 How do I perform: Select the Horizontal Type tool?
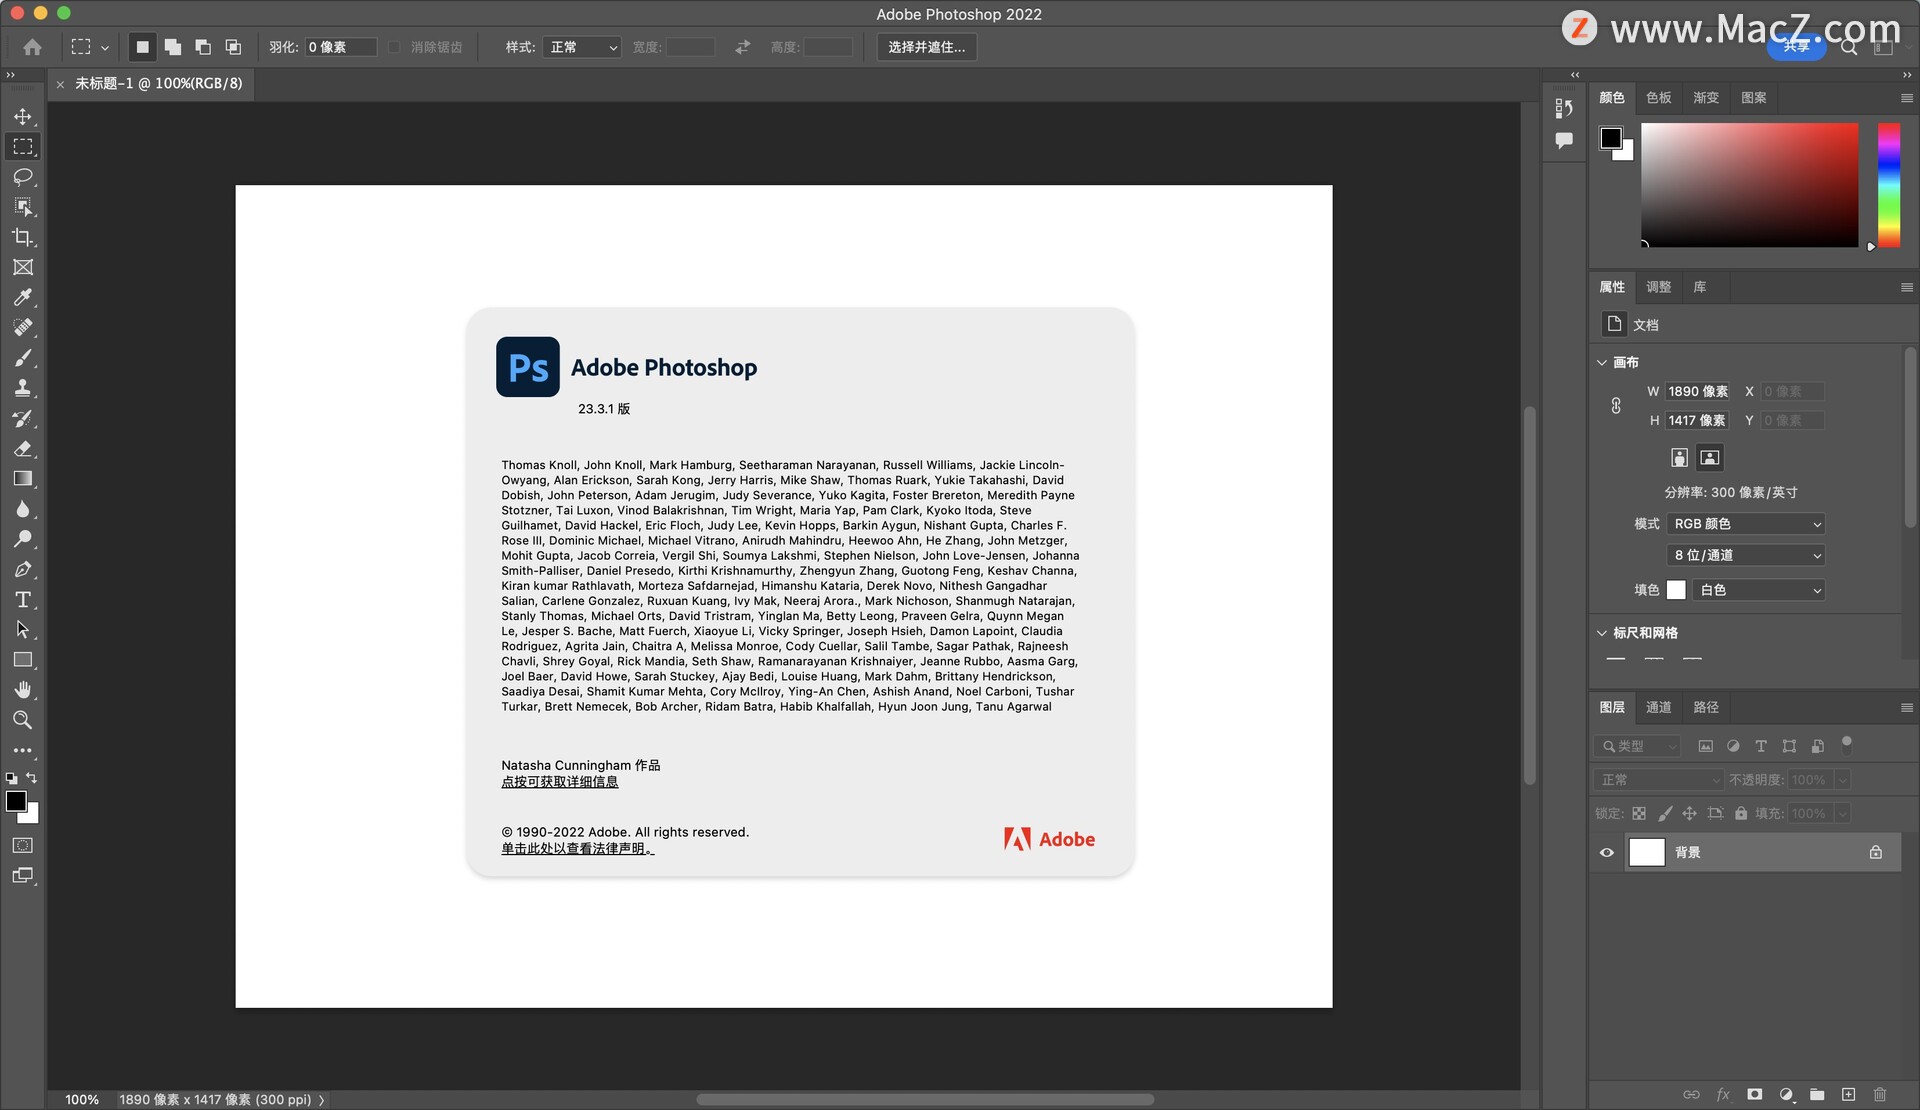coord(22,600)
